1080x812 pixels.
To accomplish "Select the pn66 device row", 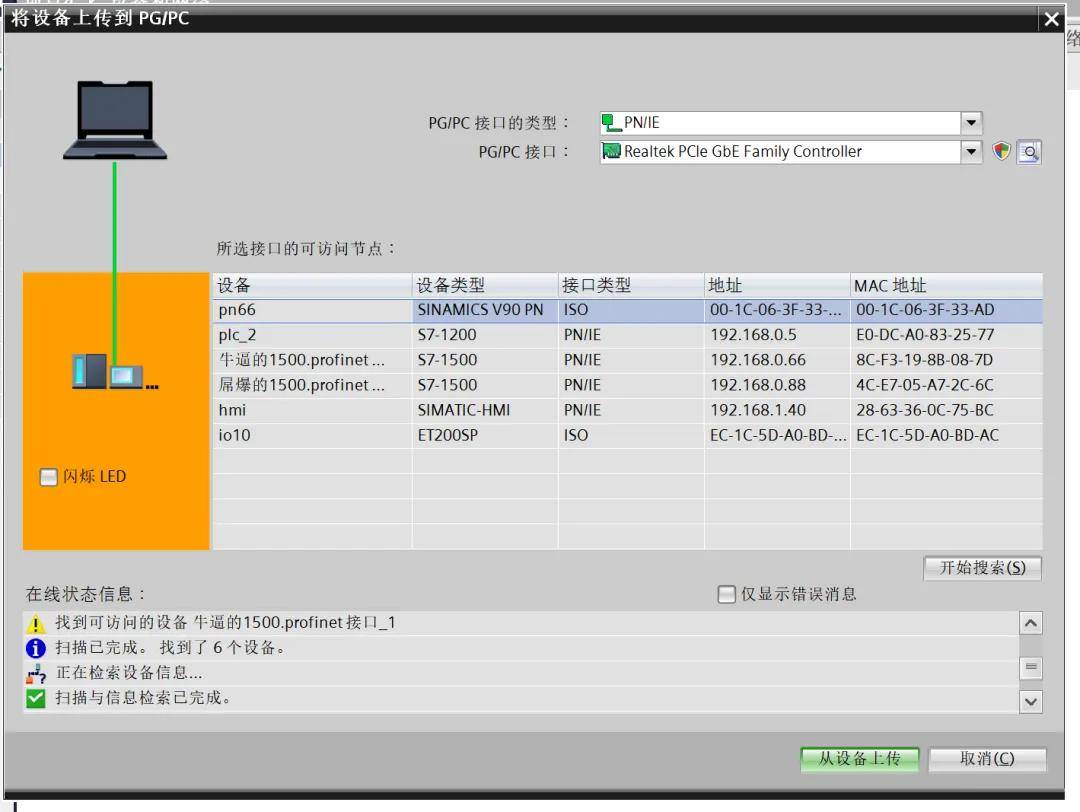I will [x=627, y=311].
